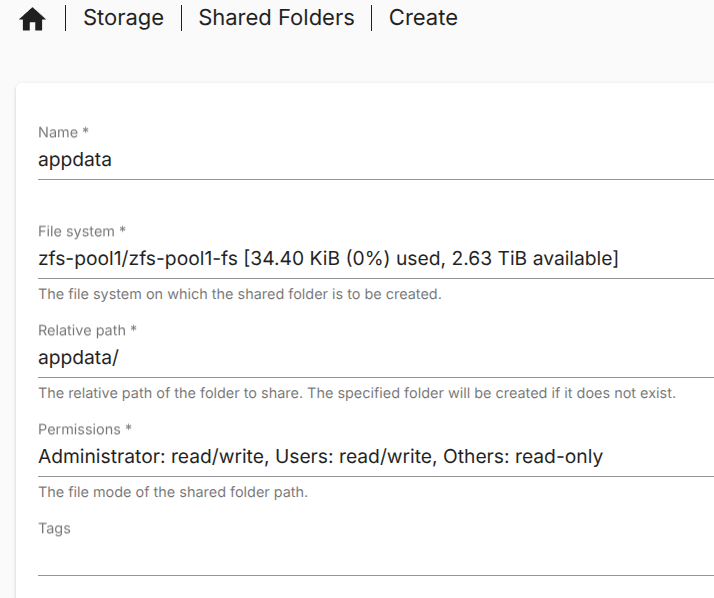Go to Storage breadcrumb
714x598 pixels.
pyautogui.click(x=123, y=18)
